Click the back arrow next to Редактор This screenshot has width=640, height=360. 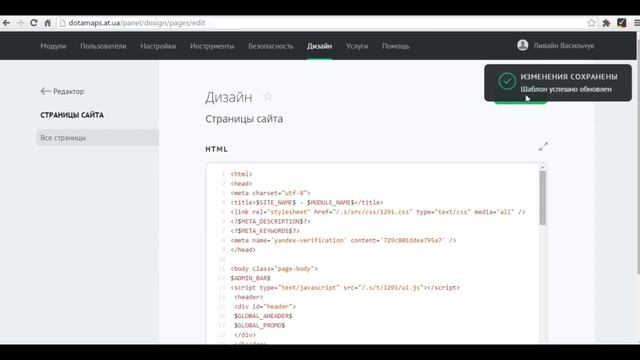tap(45, 91)
